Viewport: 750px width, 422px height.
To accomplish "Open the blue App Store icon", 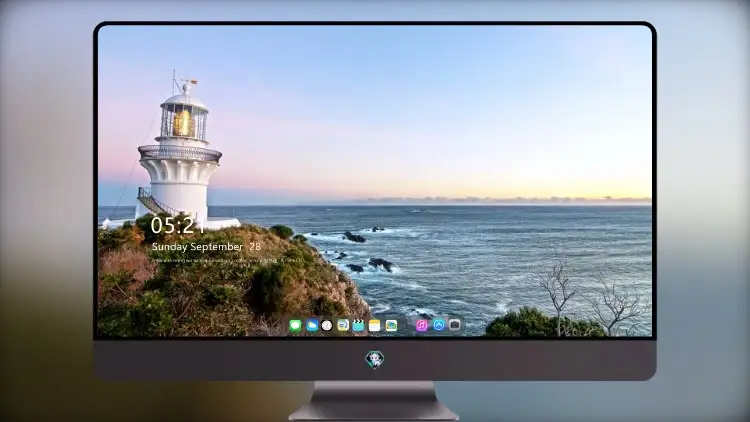I will 439,325.
